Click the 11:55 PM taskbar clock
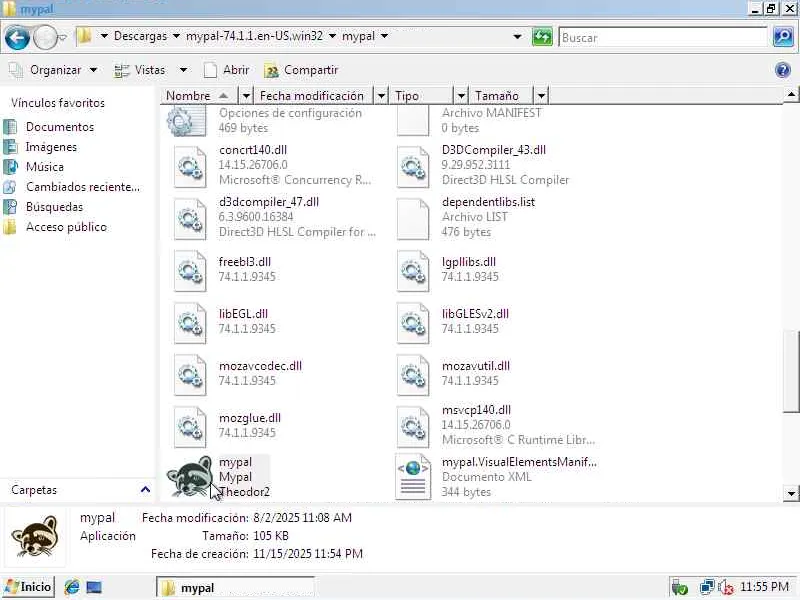 point(764,587)
